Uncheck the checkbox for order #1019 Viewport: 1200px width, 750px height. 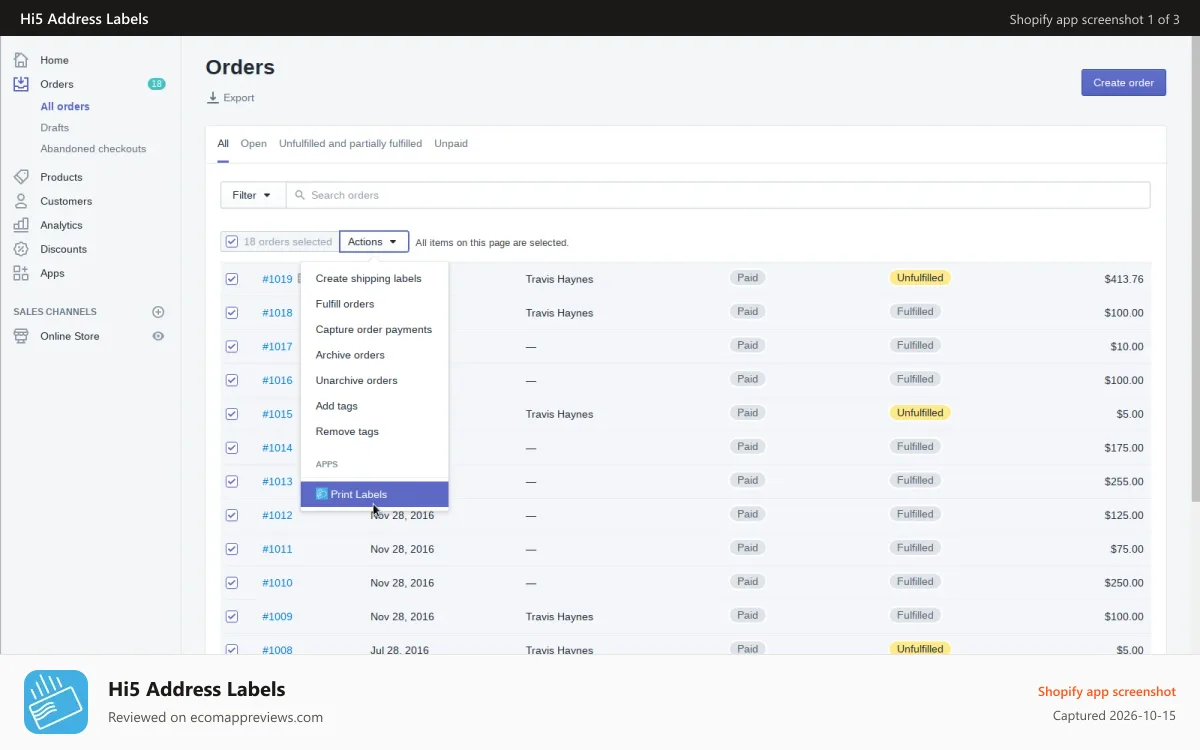(232, 279)
